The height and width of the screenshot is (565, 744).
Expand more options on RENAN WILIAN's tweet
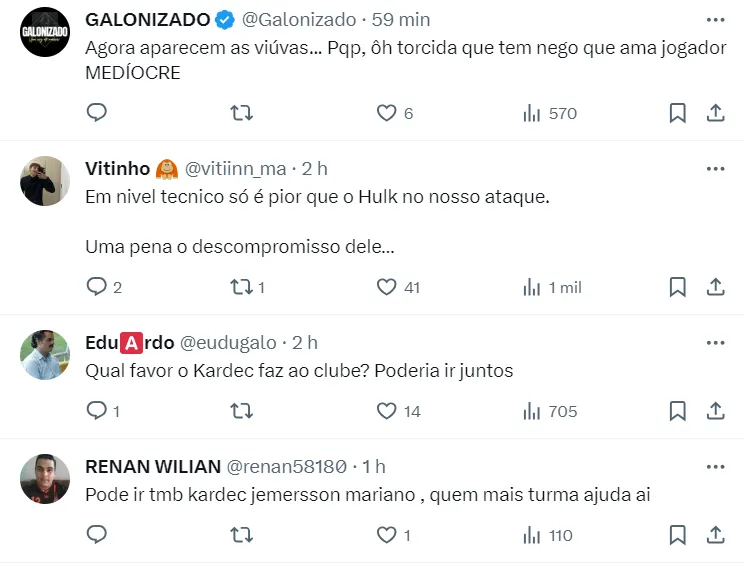coord(715,466)
